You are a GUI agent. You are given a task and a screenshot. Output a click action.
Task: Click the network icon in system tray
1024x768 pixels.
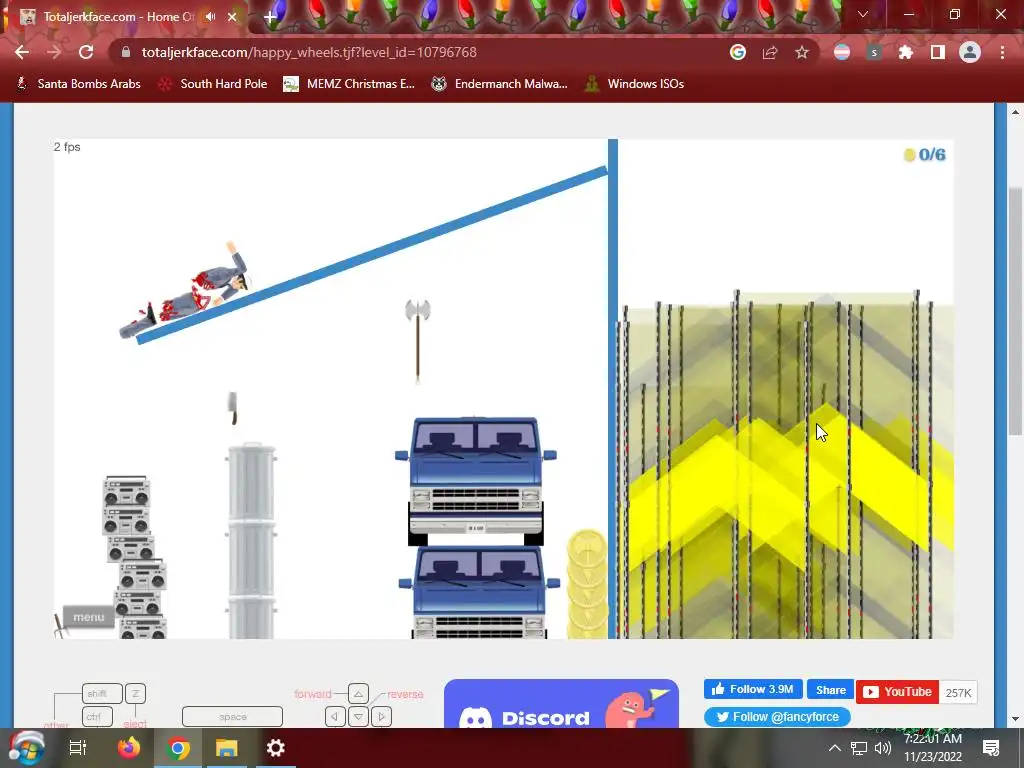[x=859, y=748]
